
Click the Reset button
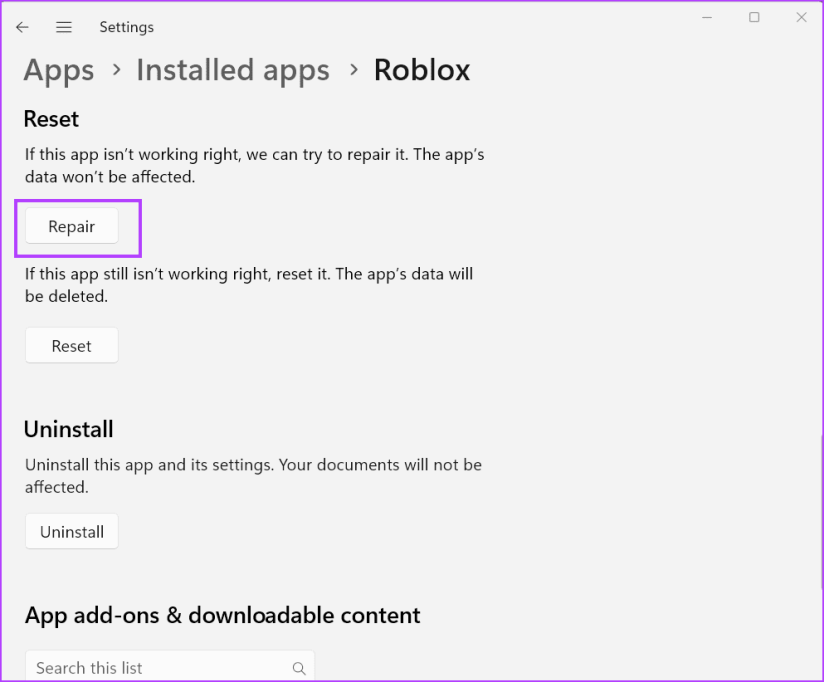72,345
